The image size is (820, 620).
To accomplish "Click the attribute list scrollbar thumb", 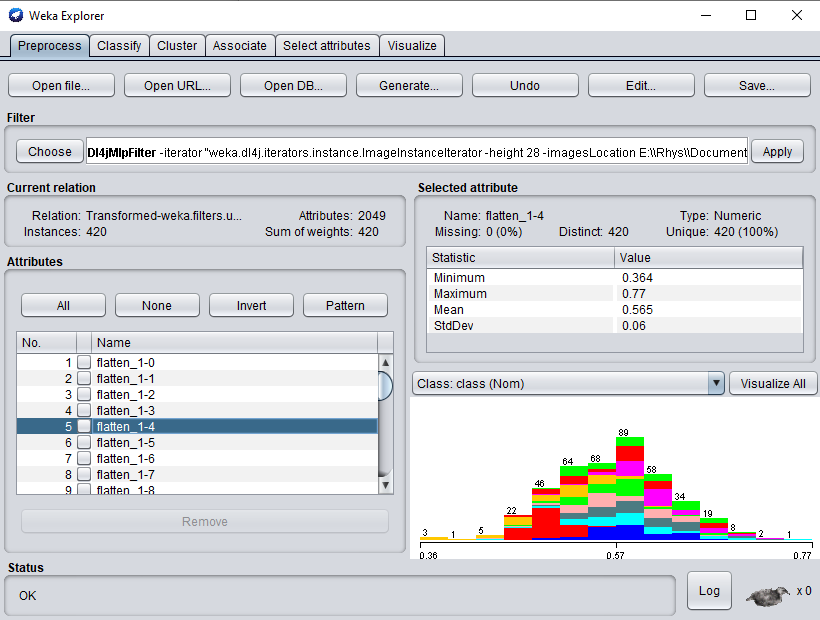I will (385, 386).
